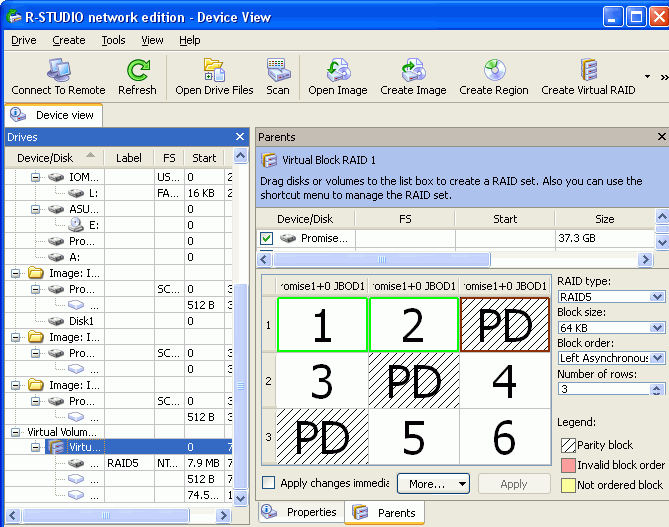The width and height of the screenshot is (669, 527).
Task: Click the Create Region toolbar icon
Action: (494, 71)
